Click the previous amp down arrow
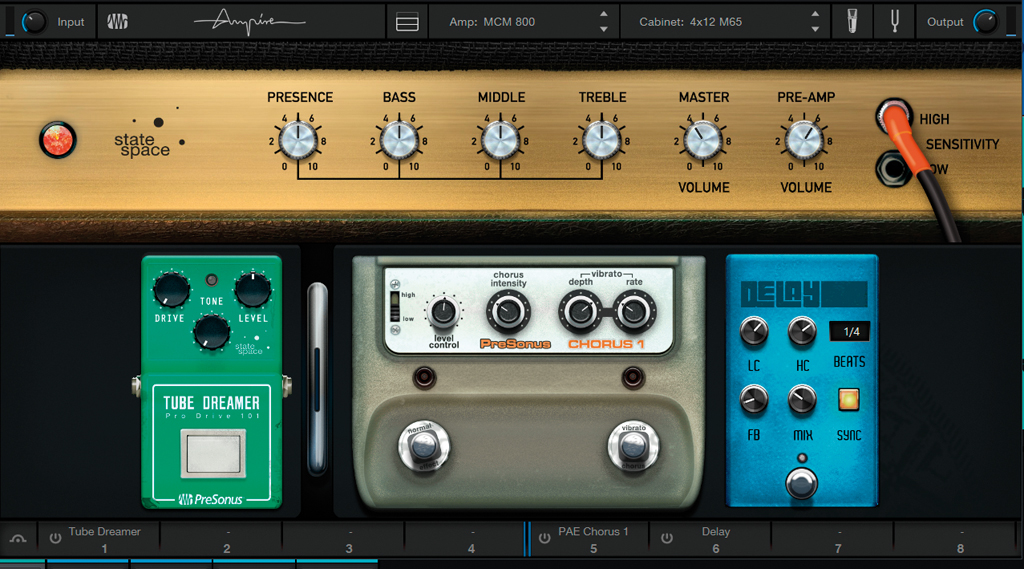1024x569 pixels. point(603,29)
